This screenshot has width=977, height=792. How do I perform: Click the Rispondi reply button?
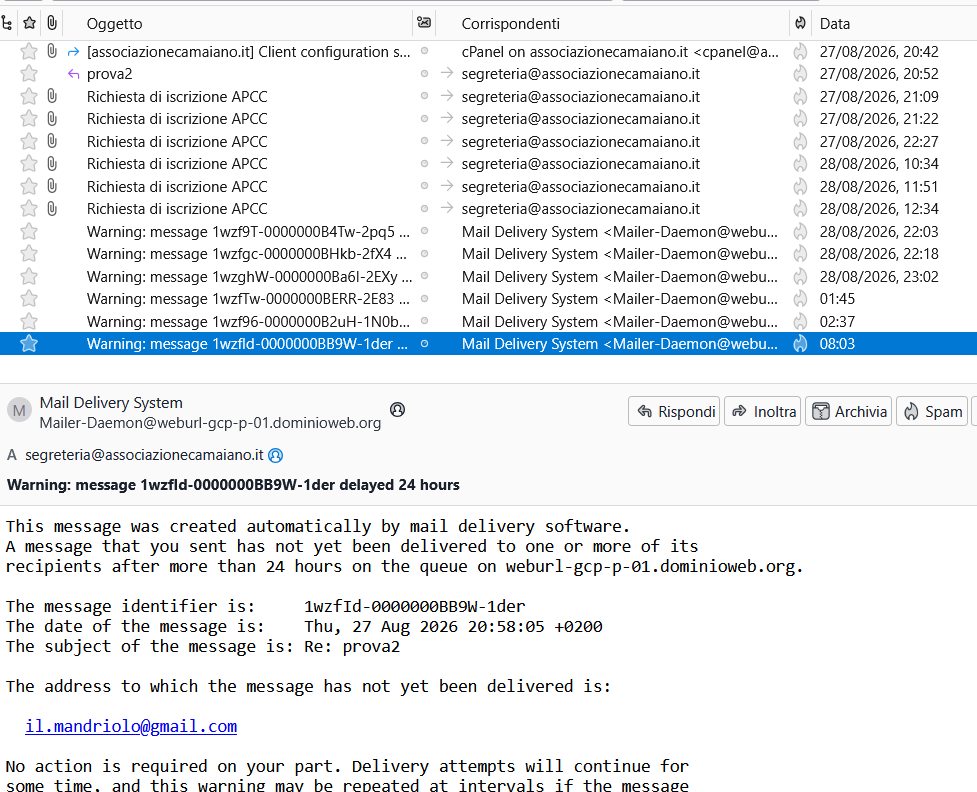[674, 411]
